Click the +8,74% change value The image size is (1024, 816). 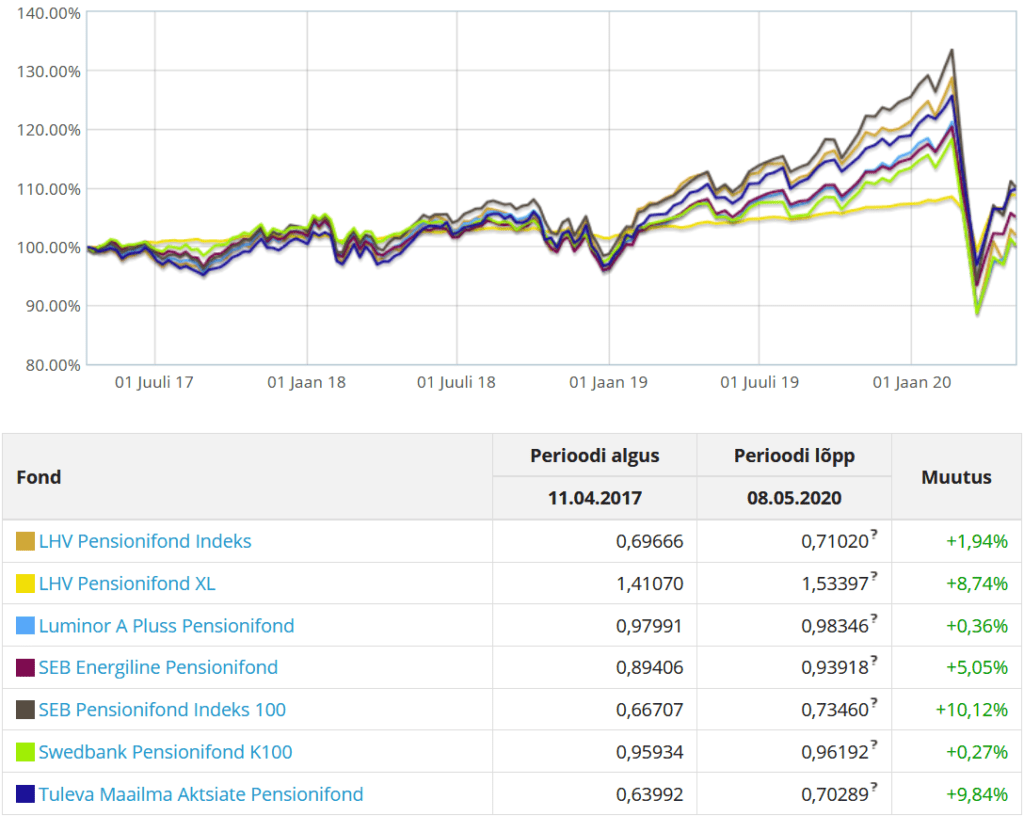click(x=977, y=584)
